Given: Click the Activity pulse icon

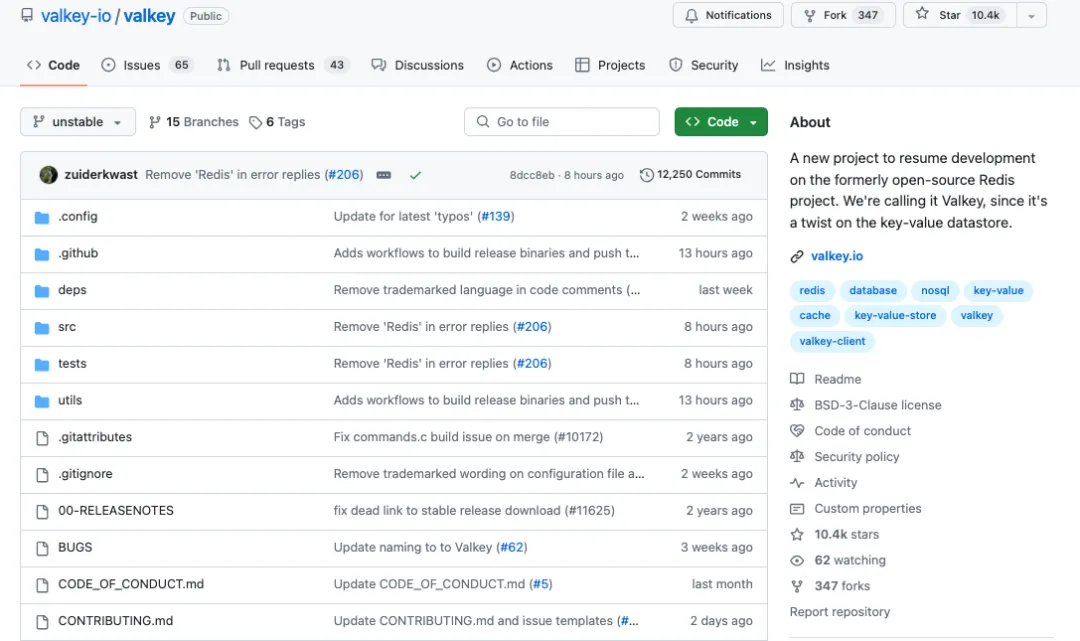Looking at the screenshot, I should 797,483.
